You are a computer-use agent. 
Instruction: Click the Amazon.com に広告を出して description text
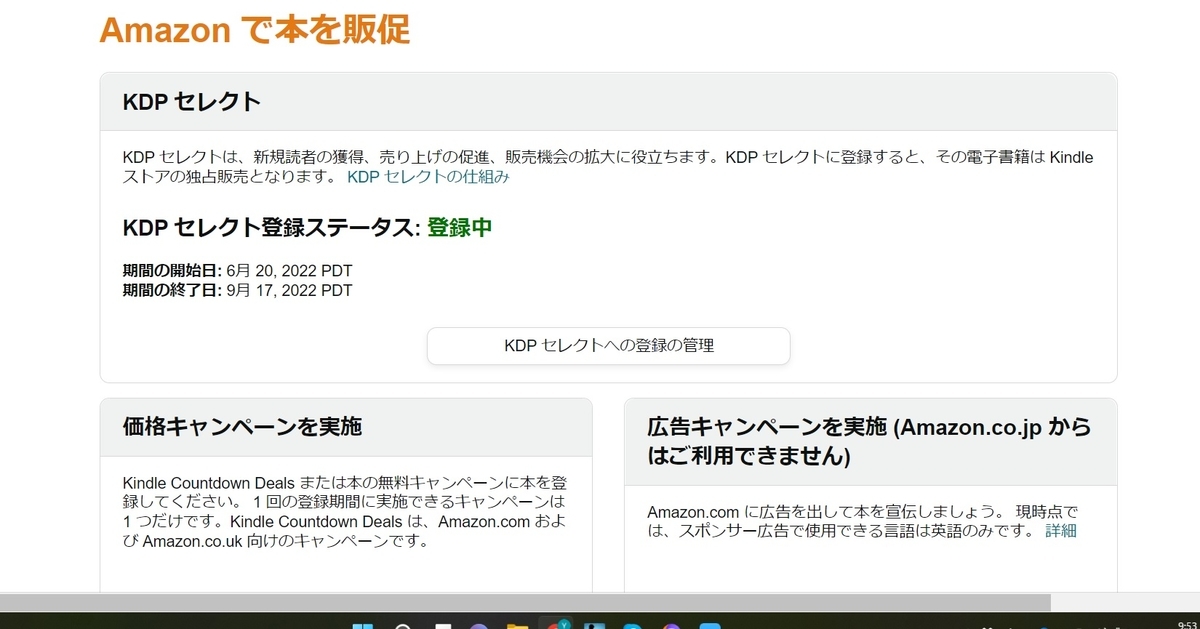[862, 521]
